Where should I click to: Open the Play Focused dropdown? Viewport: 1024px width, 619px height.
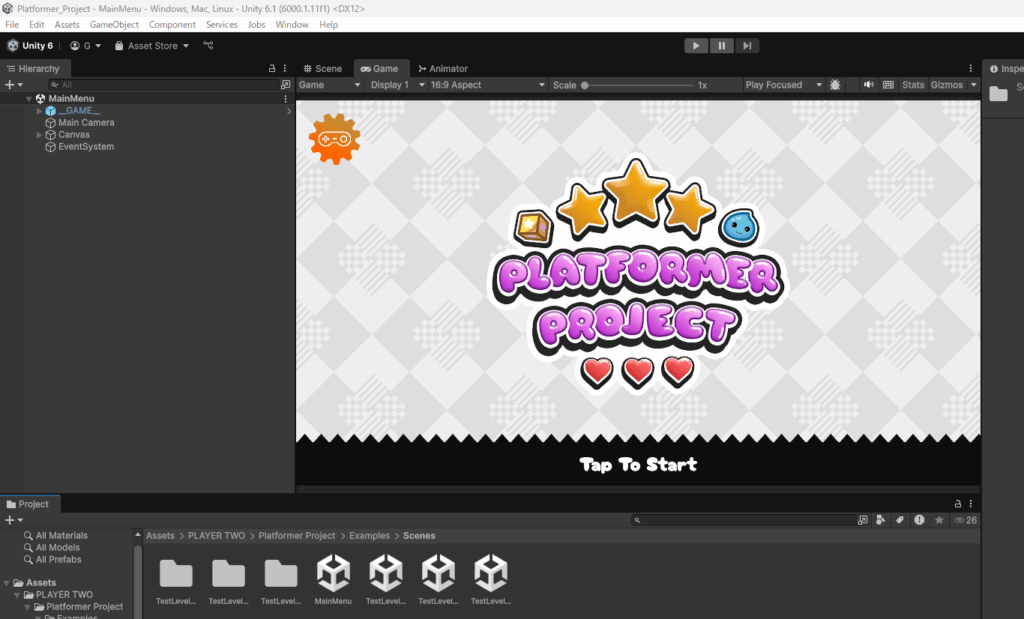coord(784,85)
